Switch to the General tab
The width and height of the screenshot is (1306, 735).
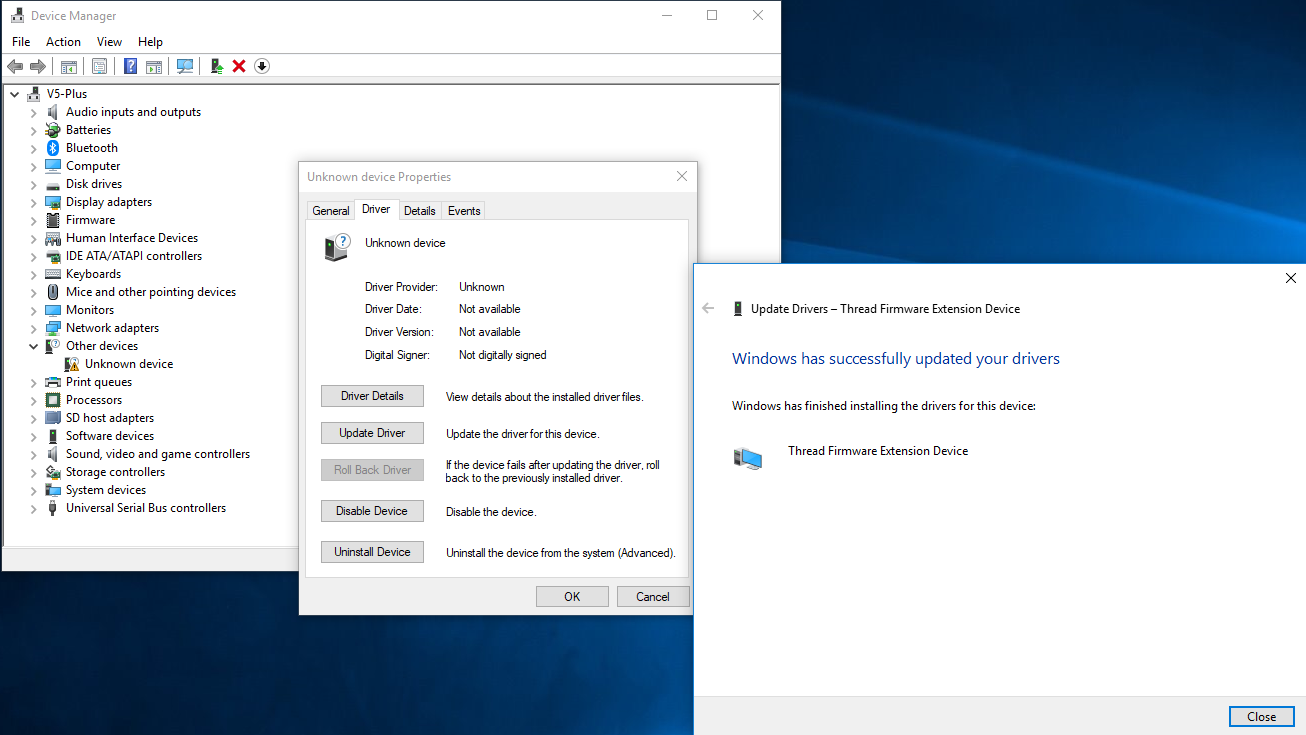pyautogui.click(x=331, y=211)
